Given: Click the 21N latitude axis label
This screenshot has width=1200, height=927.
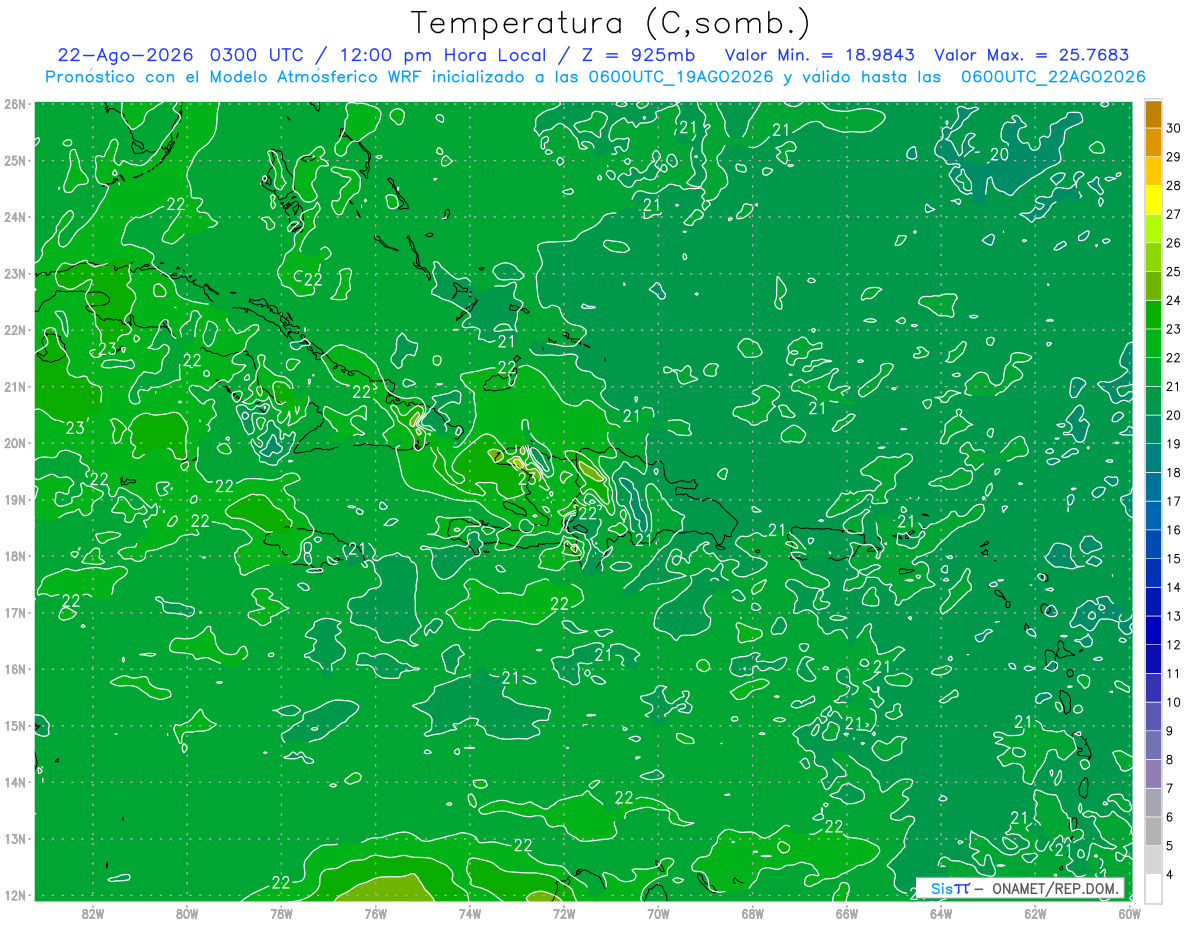Looking at the screenshot, I should tap(15, 386).
